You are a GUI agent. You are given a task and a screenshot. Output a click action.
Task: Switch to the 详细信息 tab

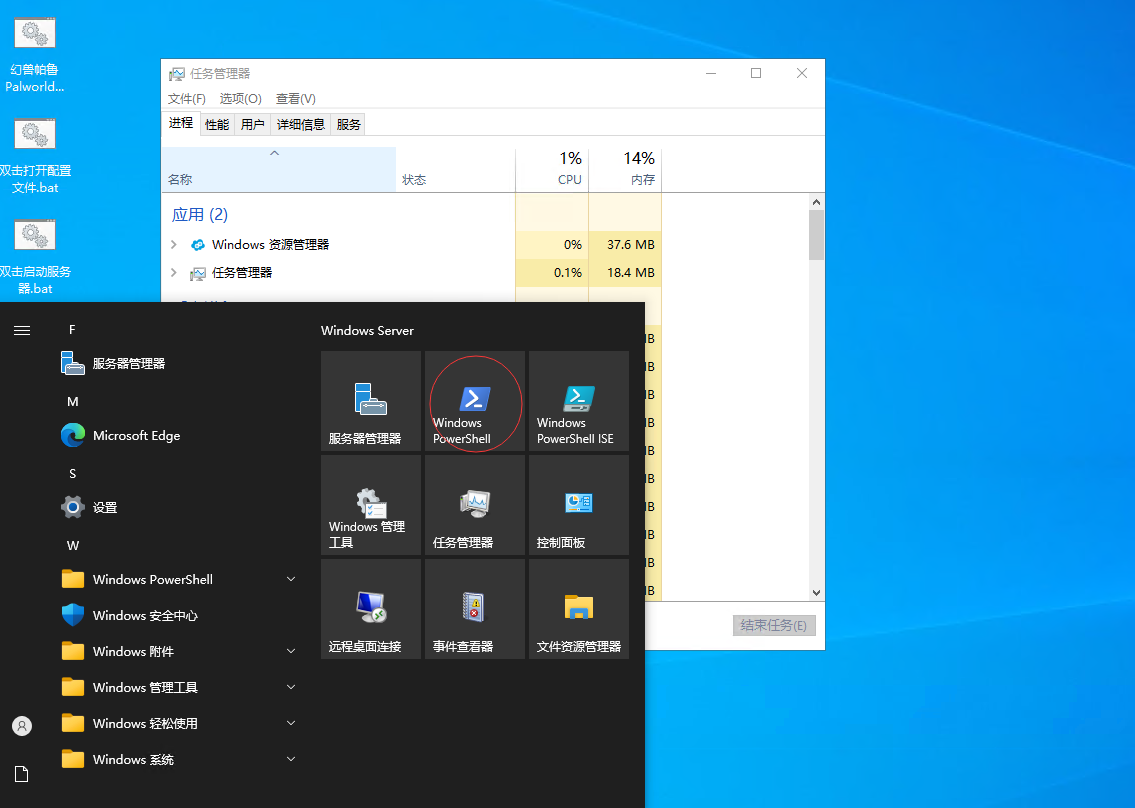301,125
